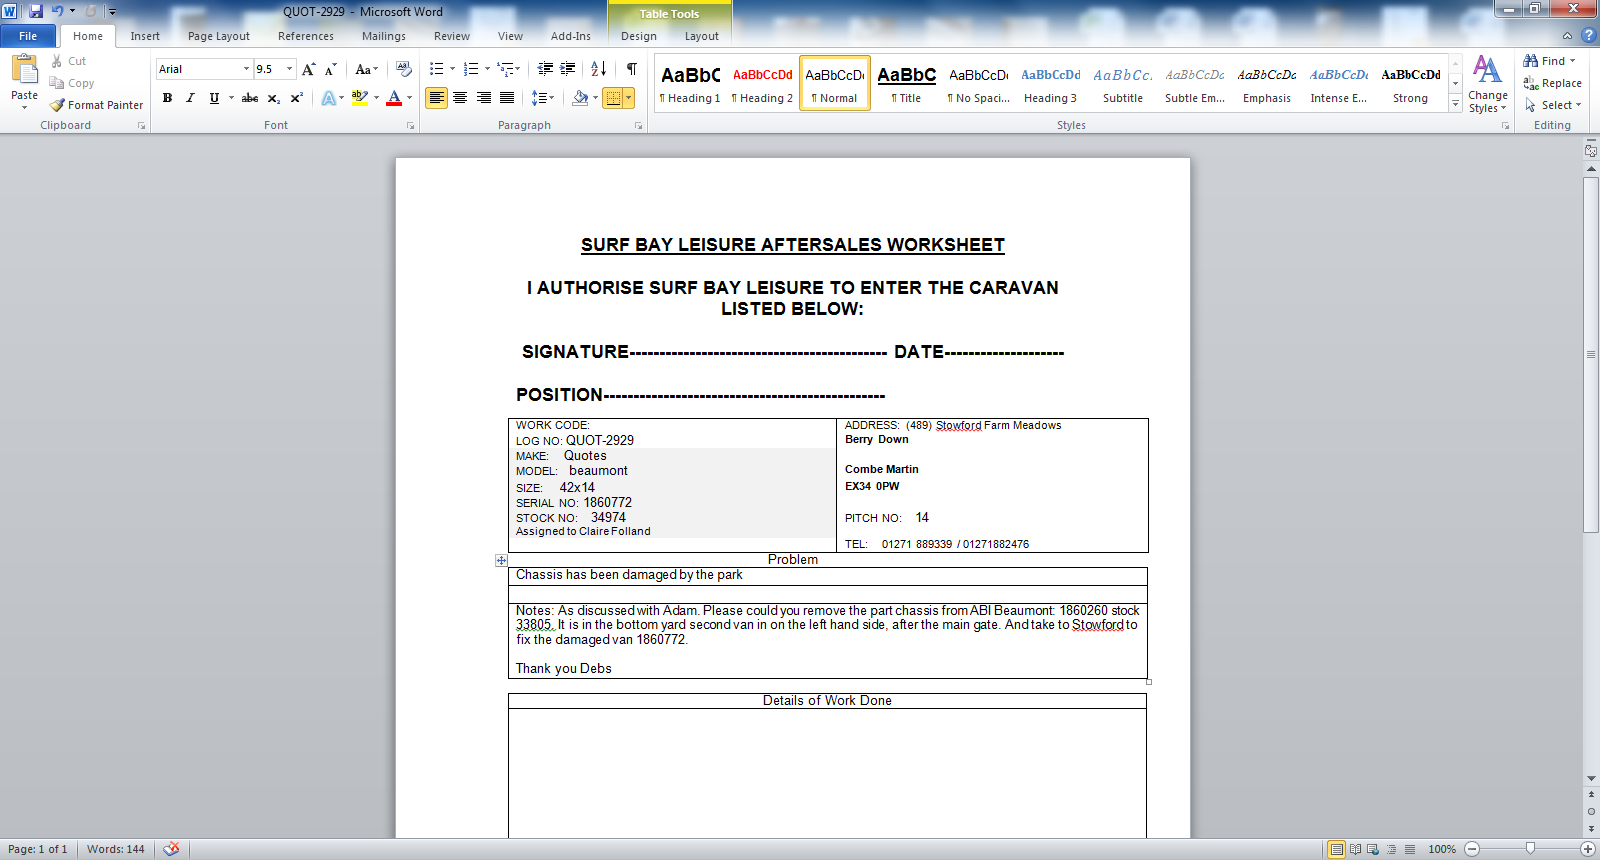Click the text highlight color swatch

[x=360, y=98]
